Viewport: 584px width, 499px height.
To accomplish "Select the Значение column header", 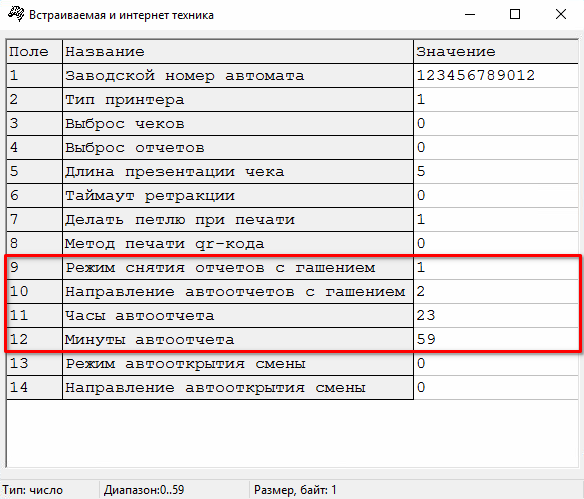I will click(x=496, y=51).
